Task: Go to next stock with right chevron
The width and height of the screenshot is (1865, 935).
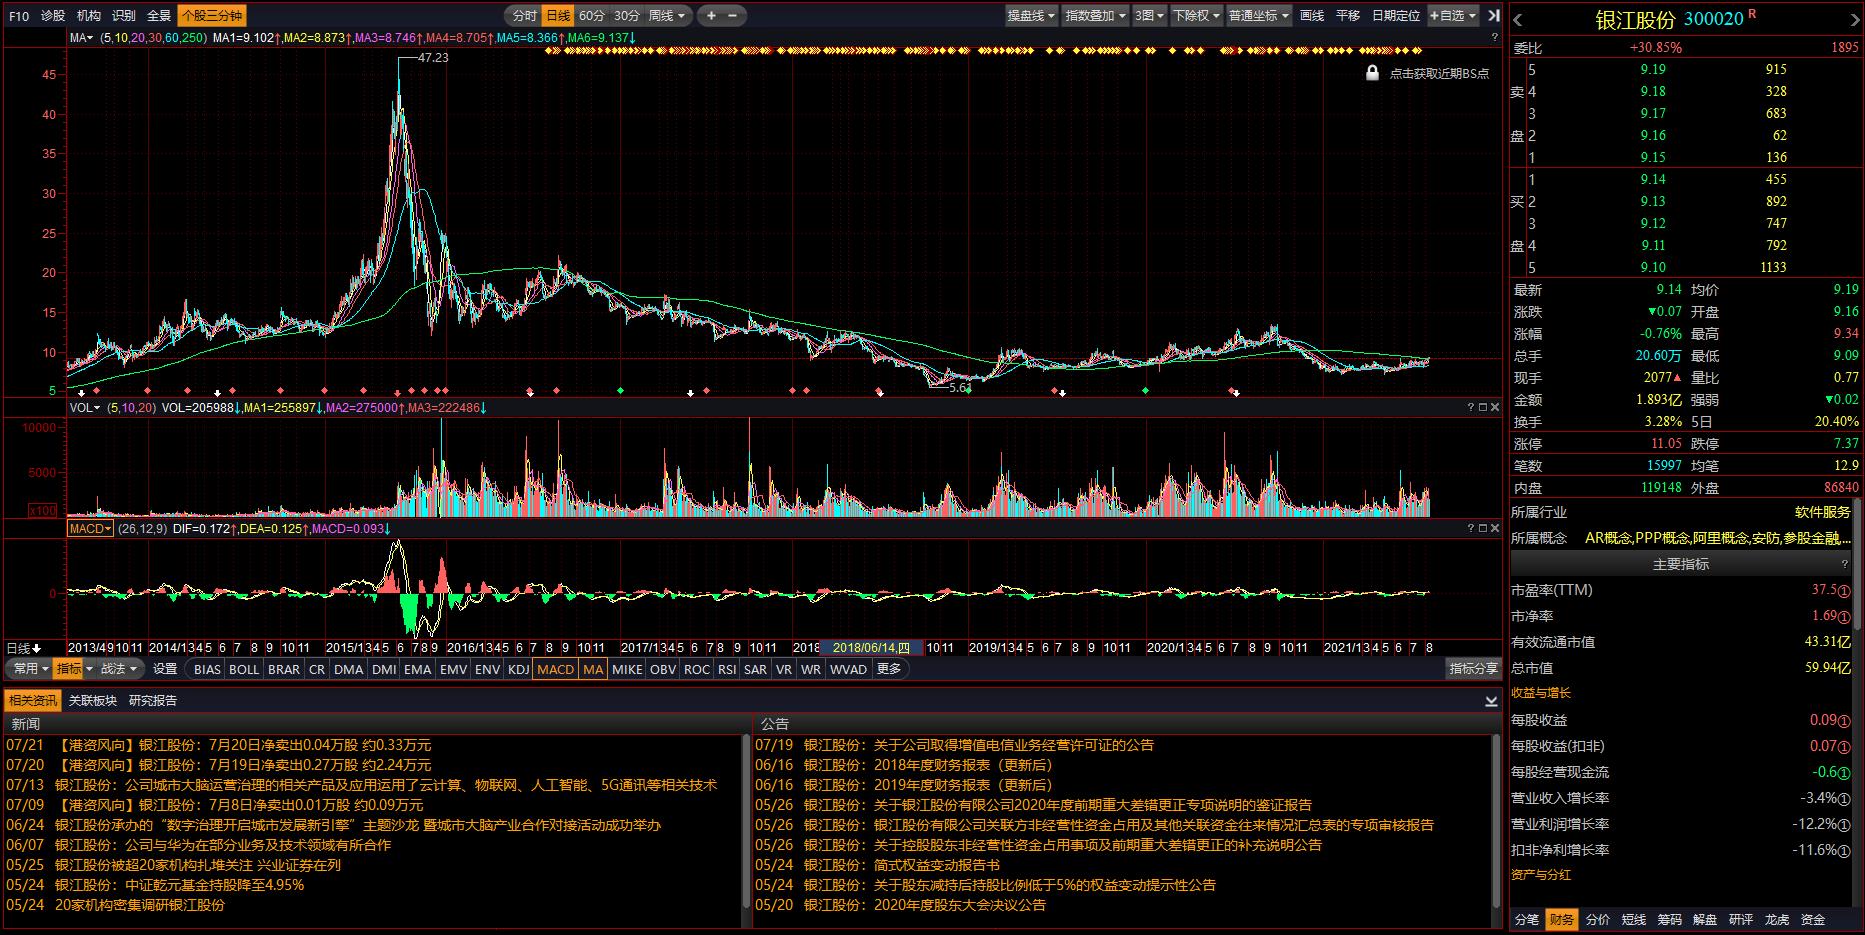Action: click(1855, 19)
